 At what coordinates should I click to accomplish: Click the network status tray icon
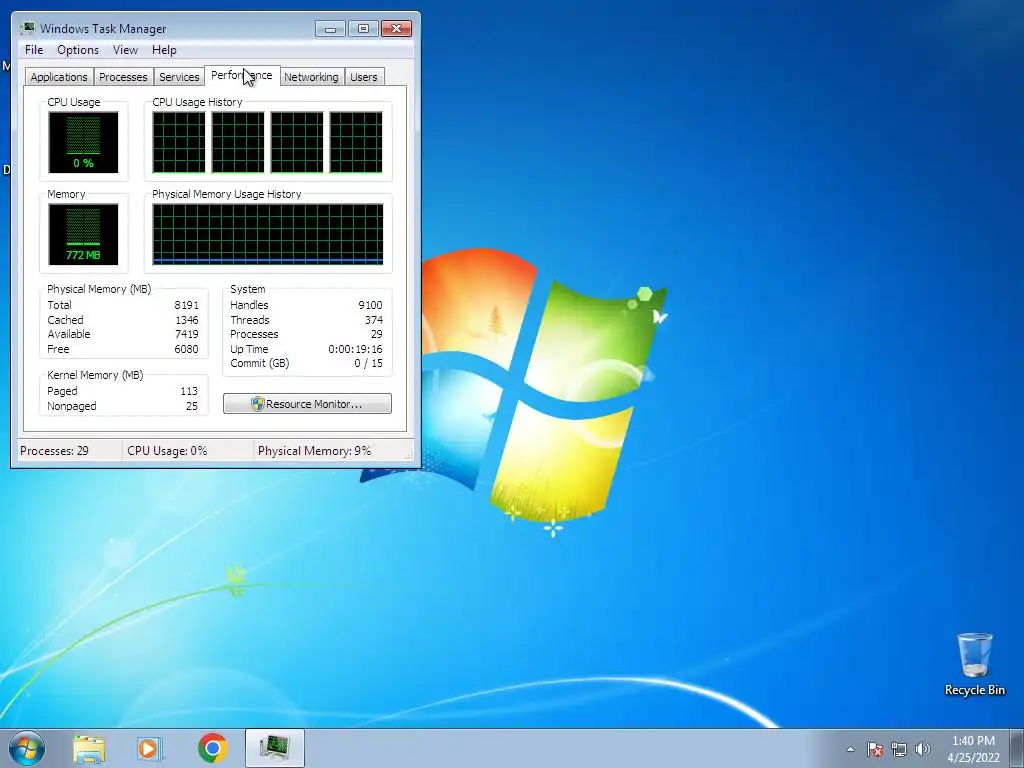point(899,749)
